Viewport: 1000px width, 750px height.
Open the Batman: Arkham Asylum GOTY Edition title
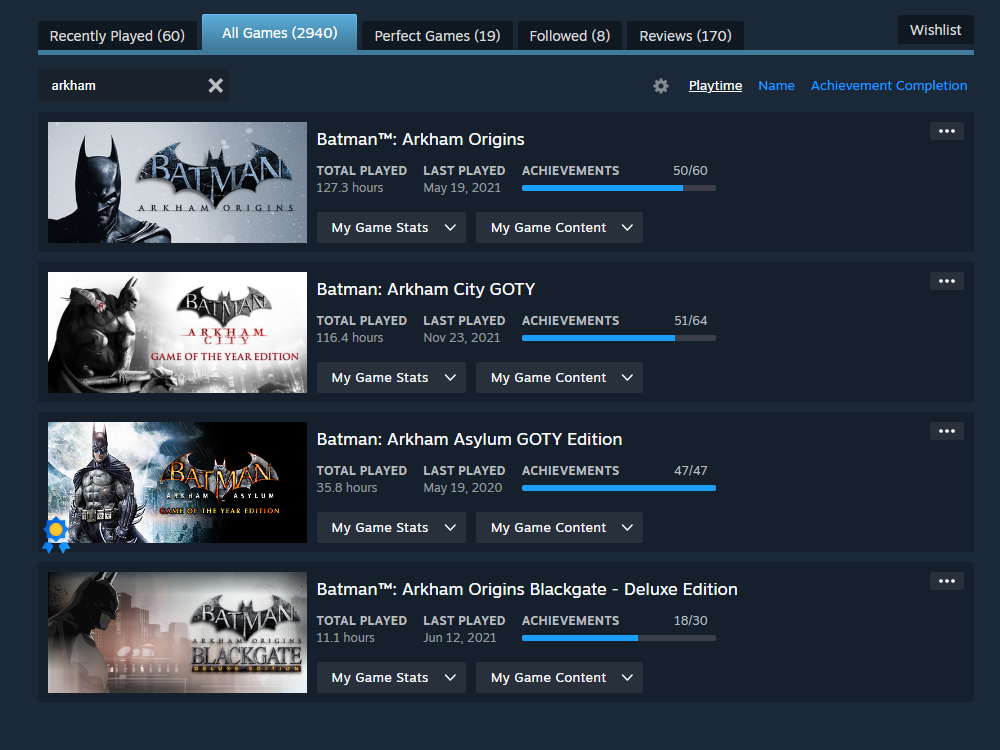pos(469,439)
